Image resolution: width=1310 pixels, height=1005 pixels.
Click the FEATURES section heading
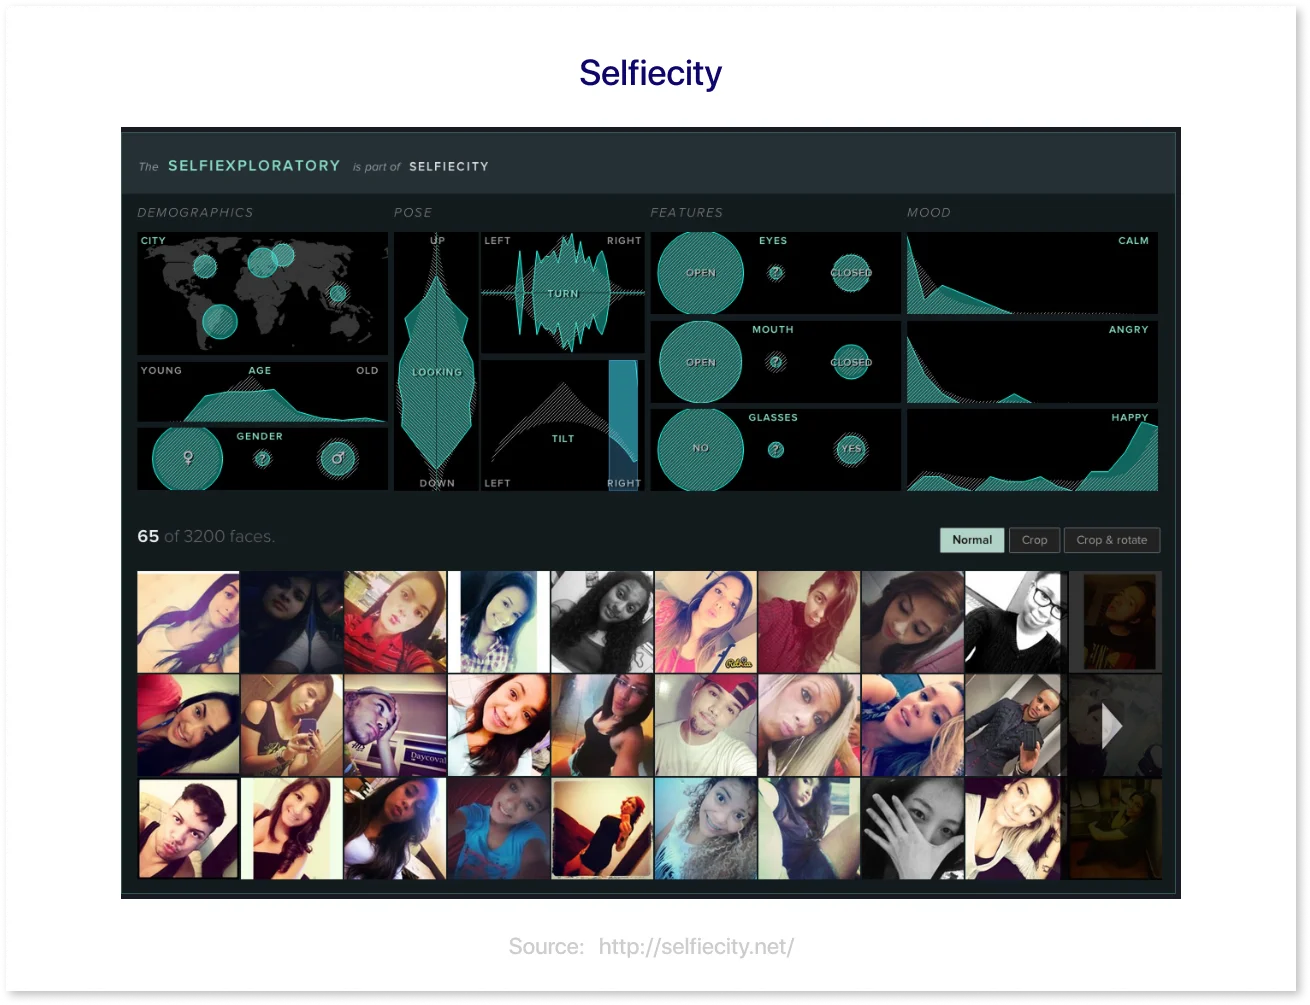coord(686,213)
